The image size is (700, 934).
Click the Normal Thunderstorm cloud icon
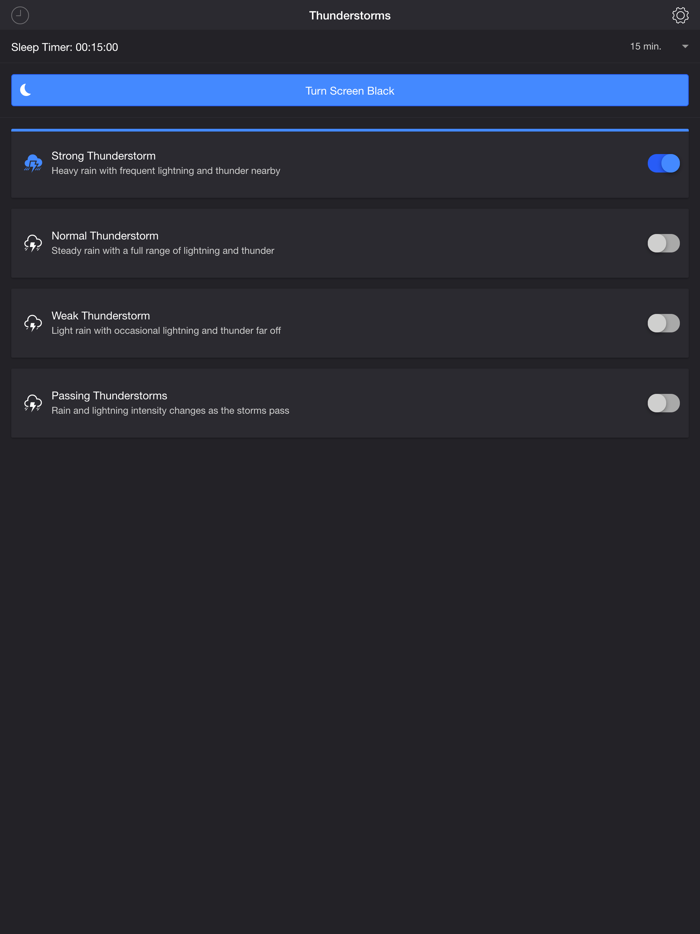coord(32,243)
